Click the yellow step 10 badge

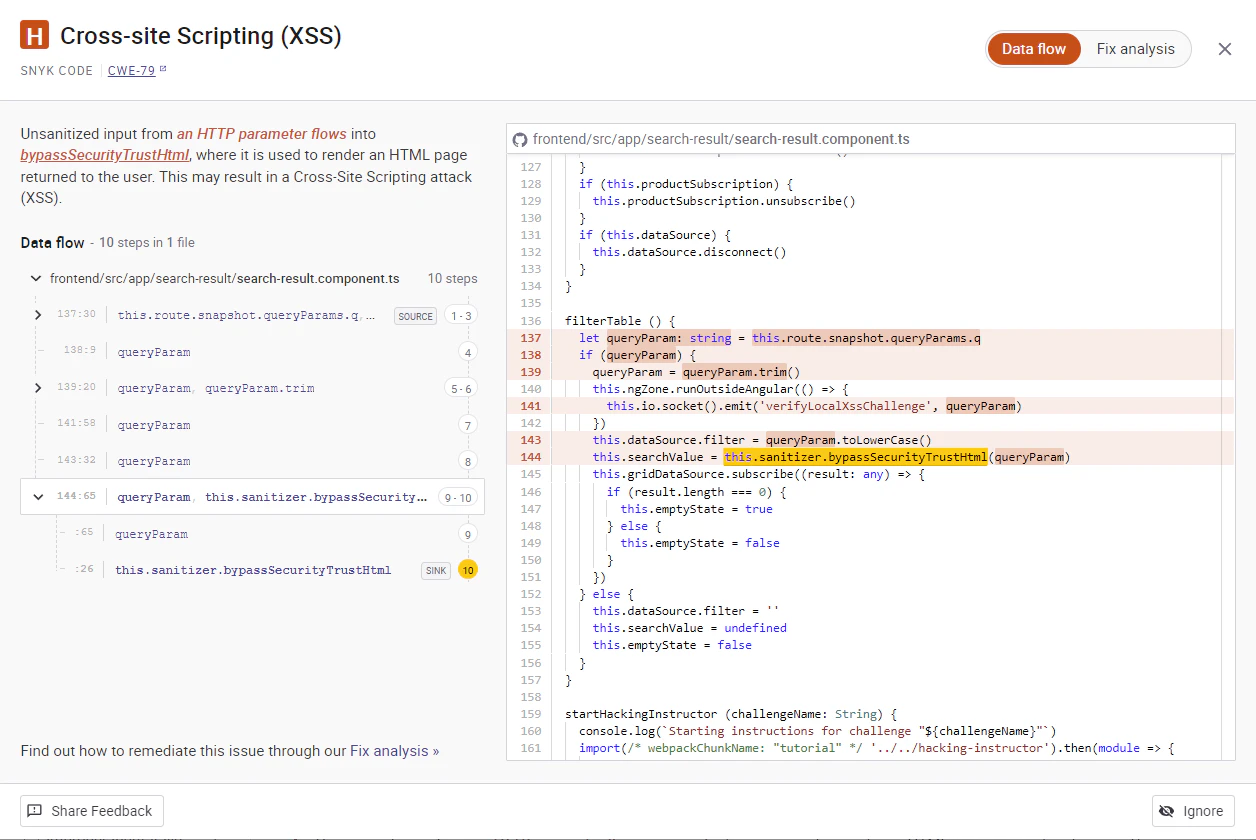[x=467, y=570]
